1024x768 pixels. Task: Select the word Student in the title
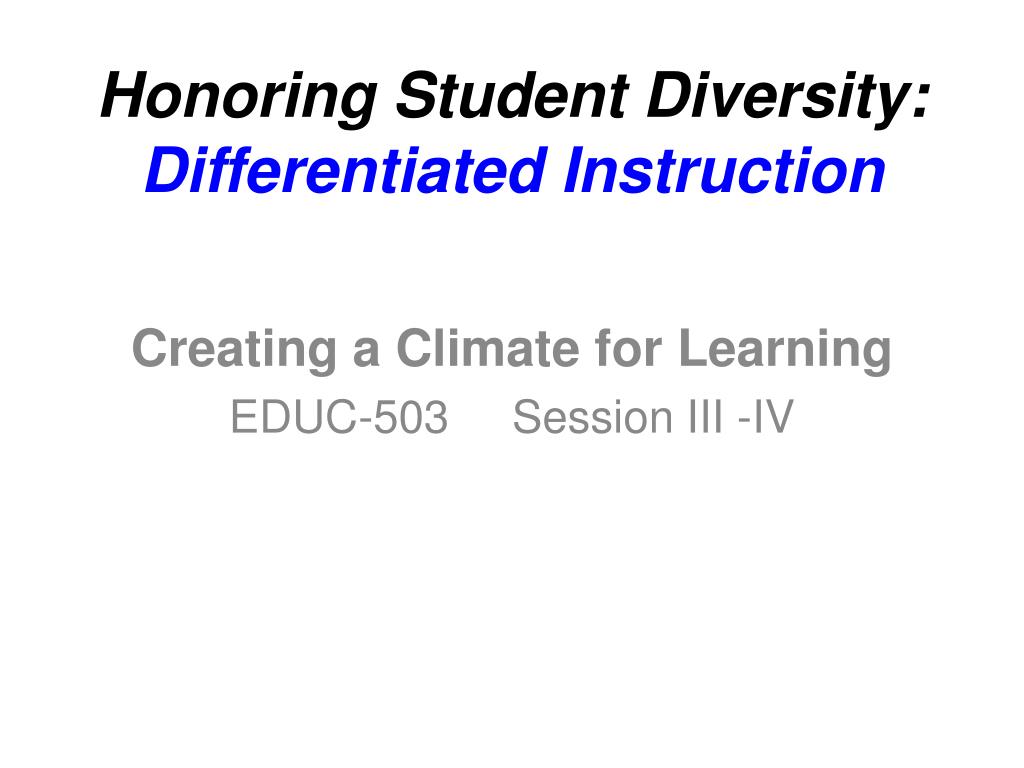click(513, 95)
